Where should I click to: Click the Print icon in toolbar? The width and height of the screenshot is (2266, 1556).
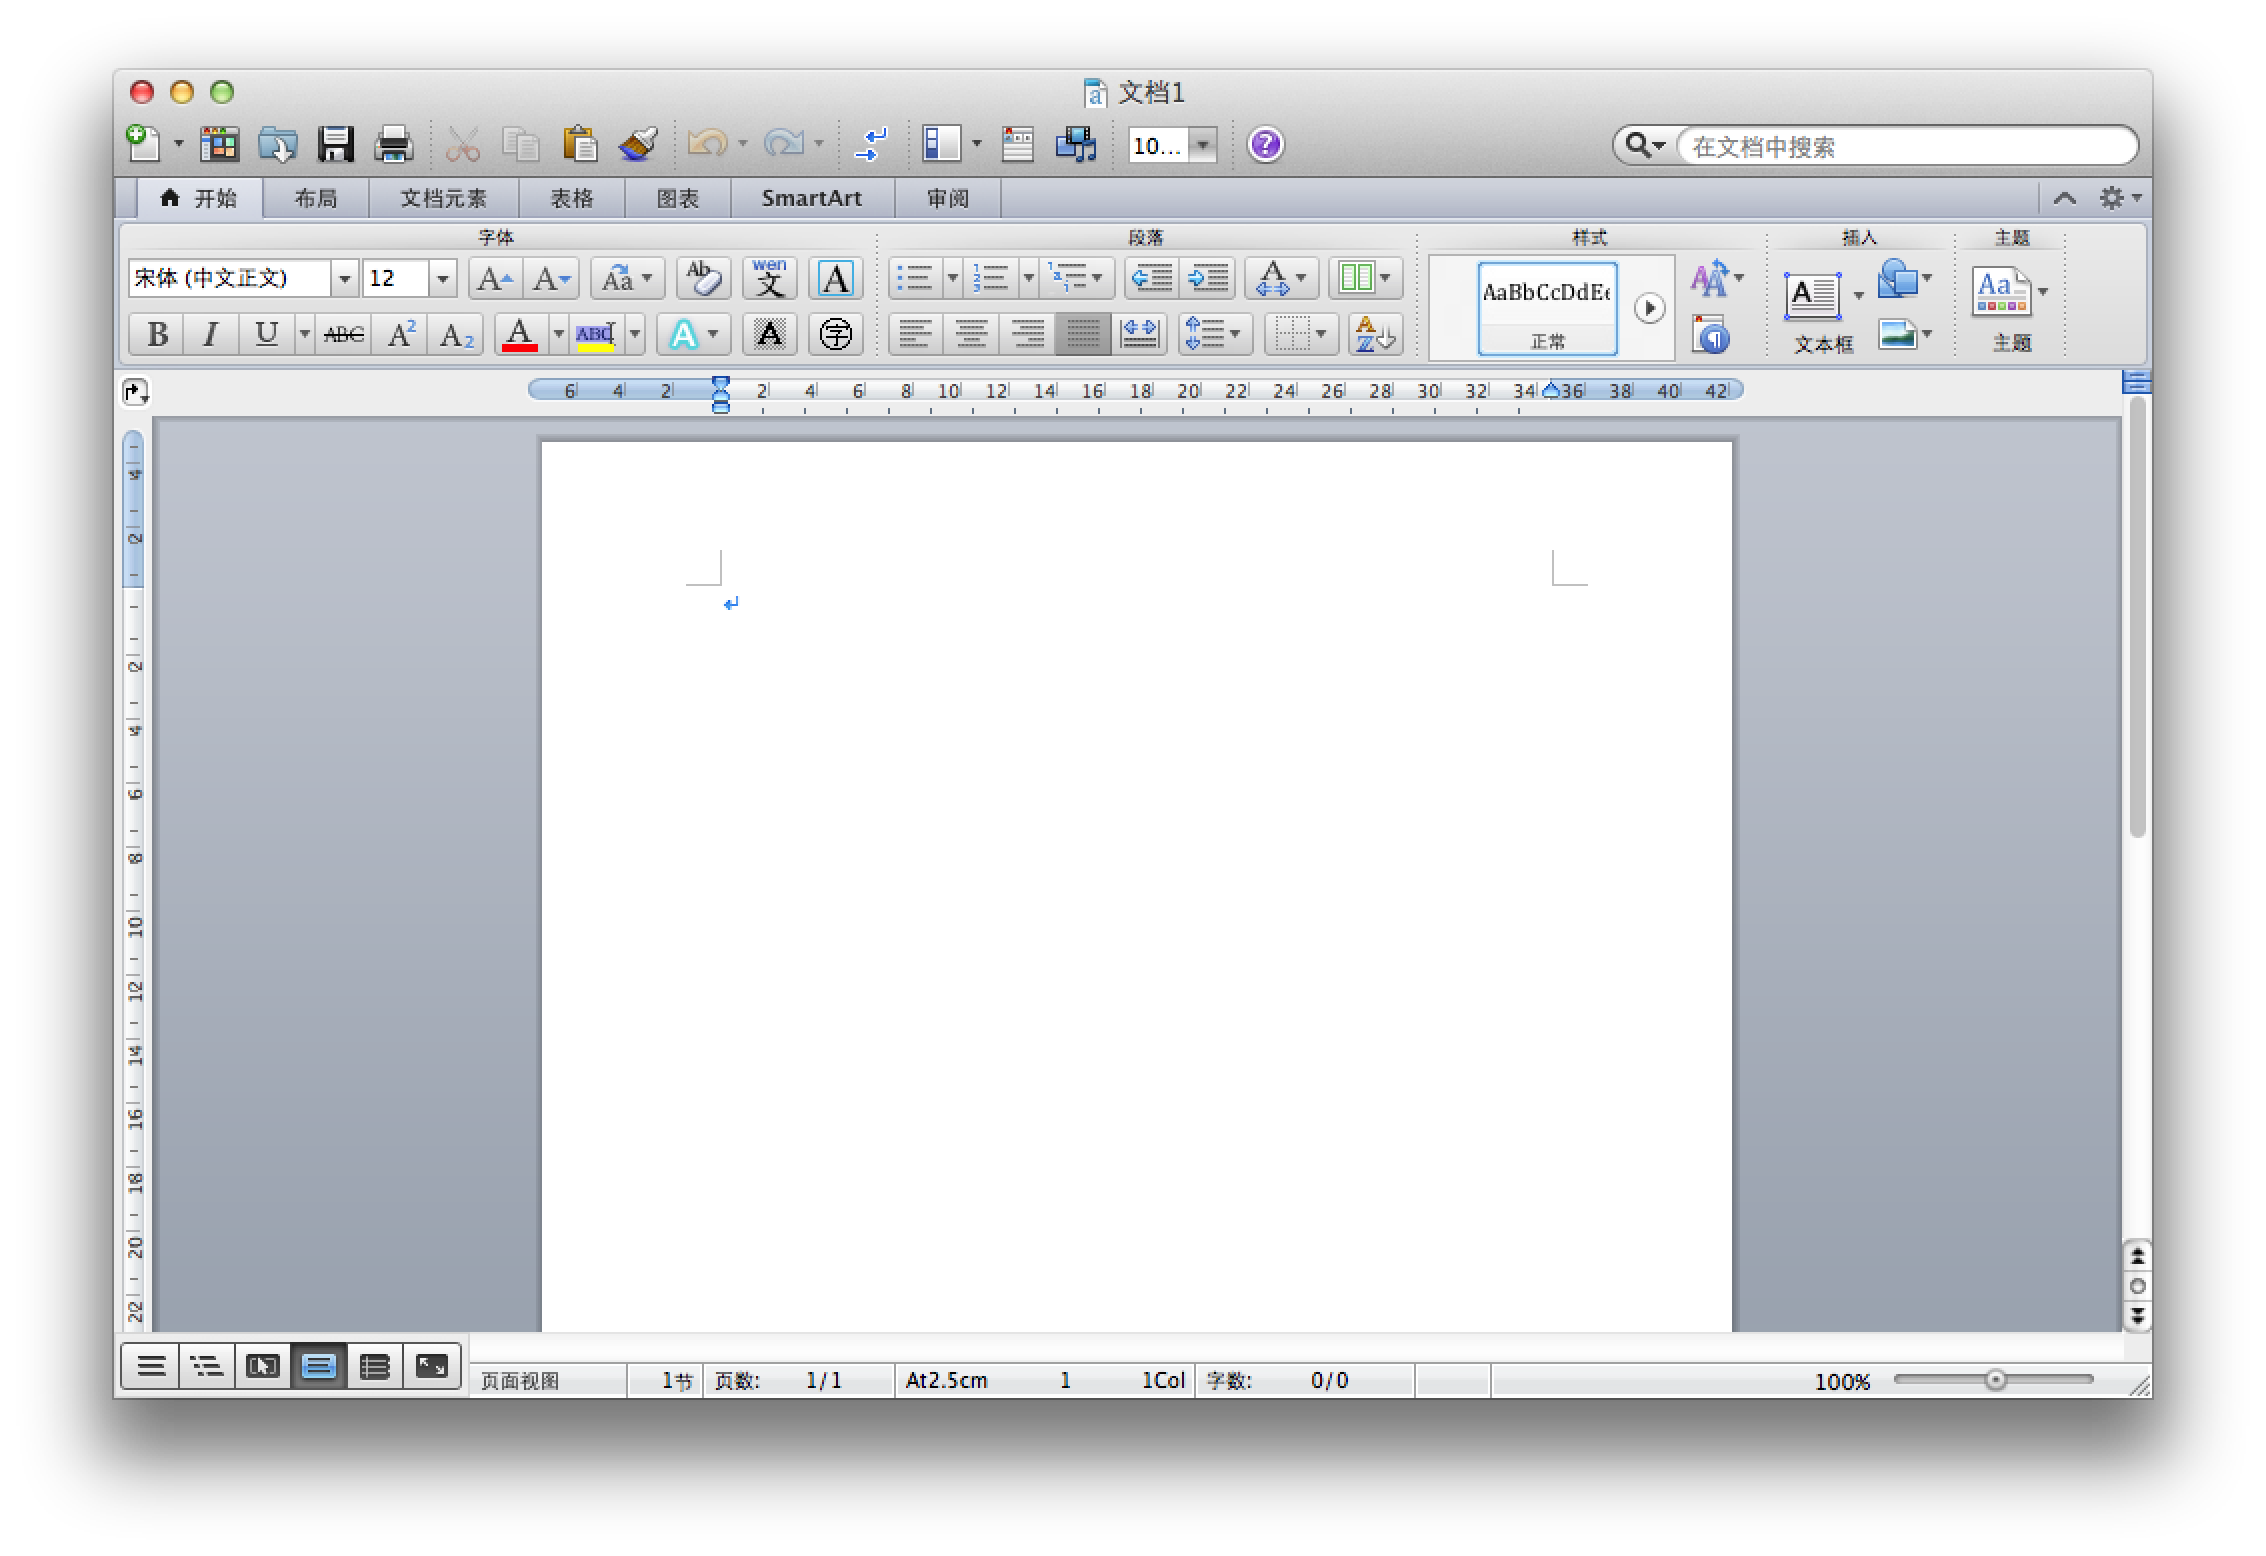[393, 145]
